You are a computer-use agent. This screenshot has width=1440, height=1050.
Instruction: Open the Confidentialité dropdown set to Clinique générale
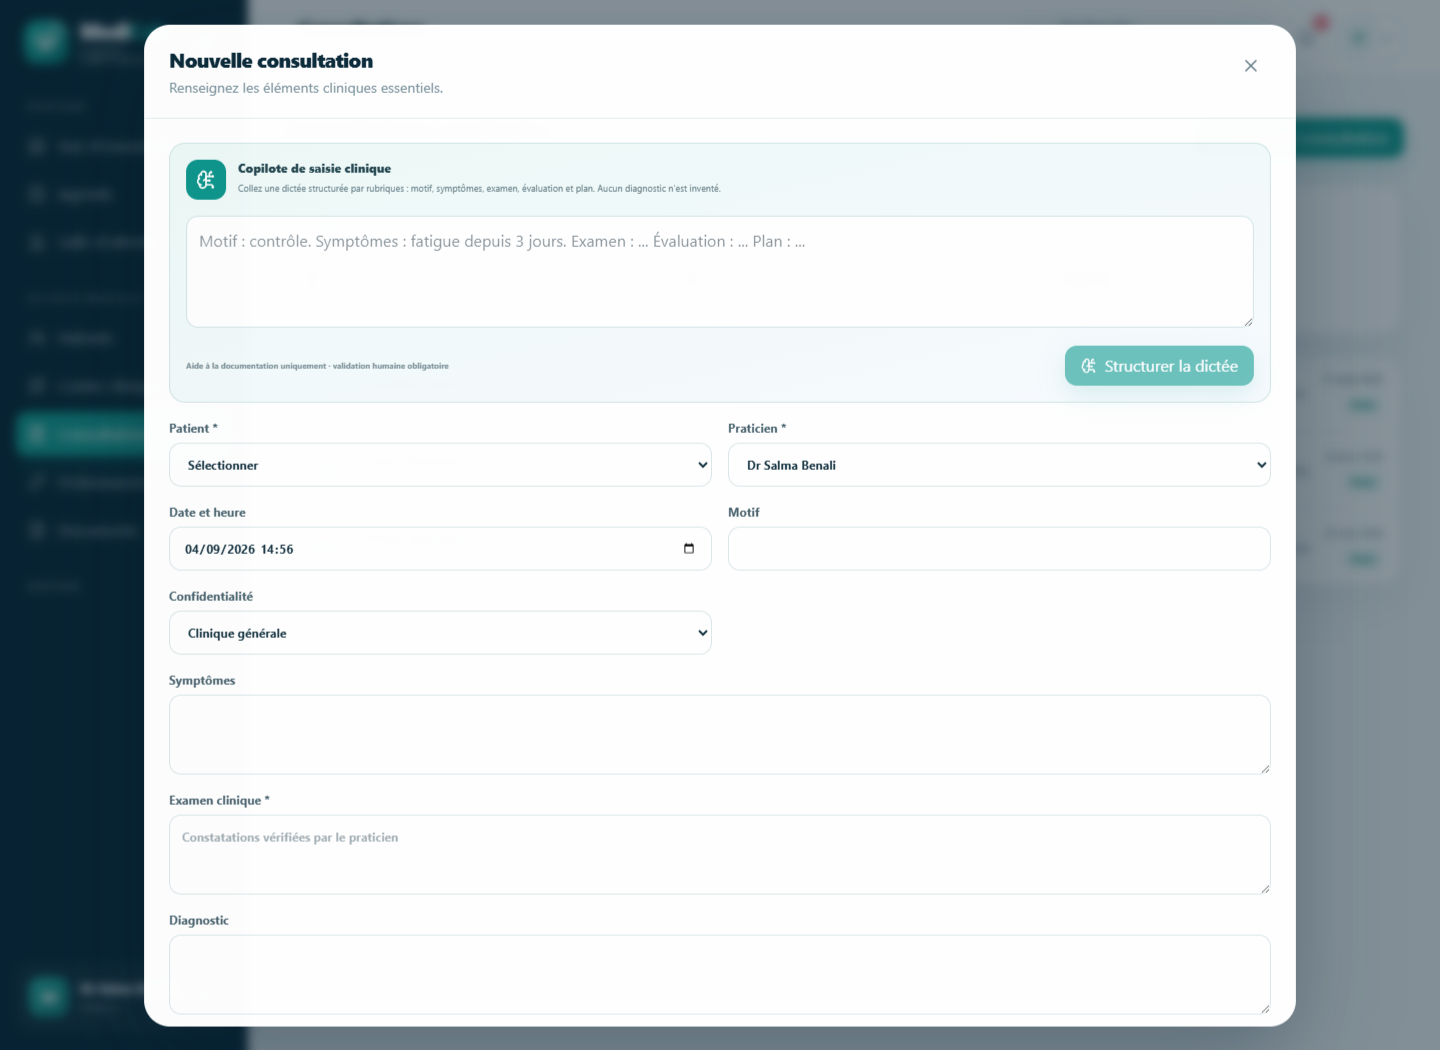pos(440,633)
